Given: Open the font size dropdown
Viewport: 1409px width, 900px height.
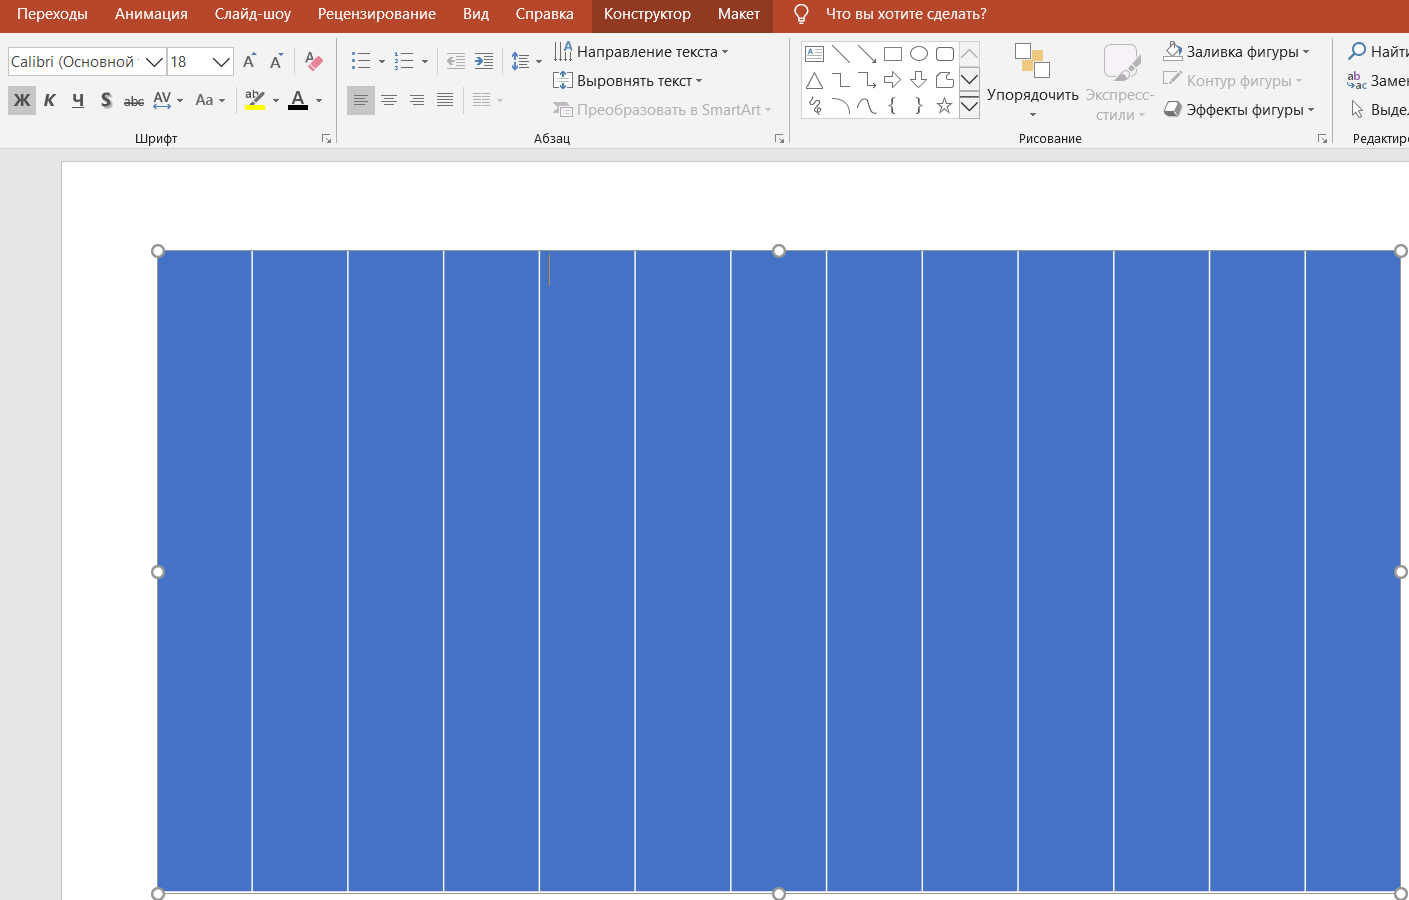Looking at the screenshot, I should 221,62.
